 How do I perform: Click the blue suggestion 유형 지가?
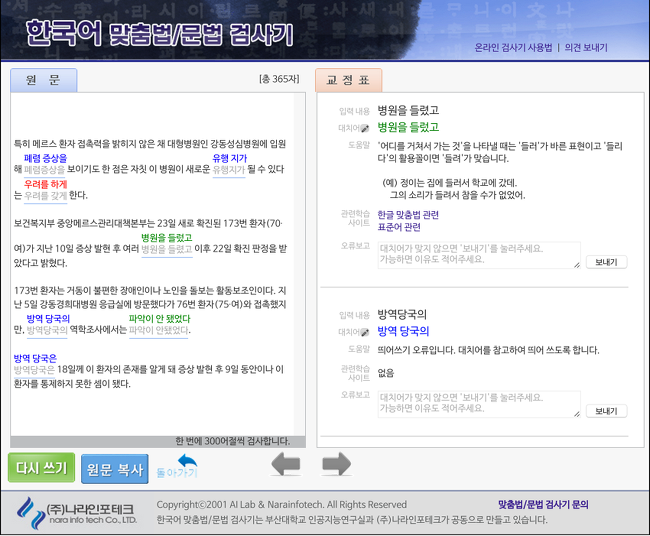(x=230, y=158)
